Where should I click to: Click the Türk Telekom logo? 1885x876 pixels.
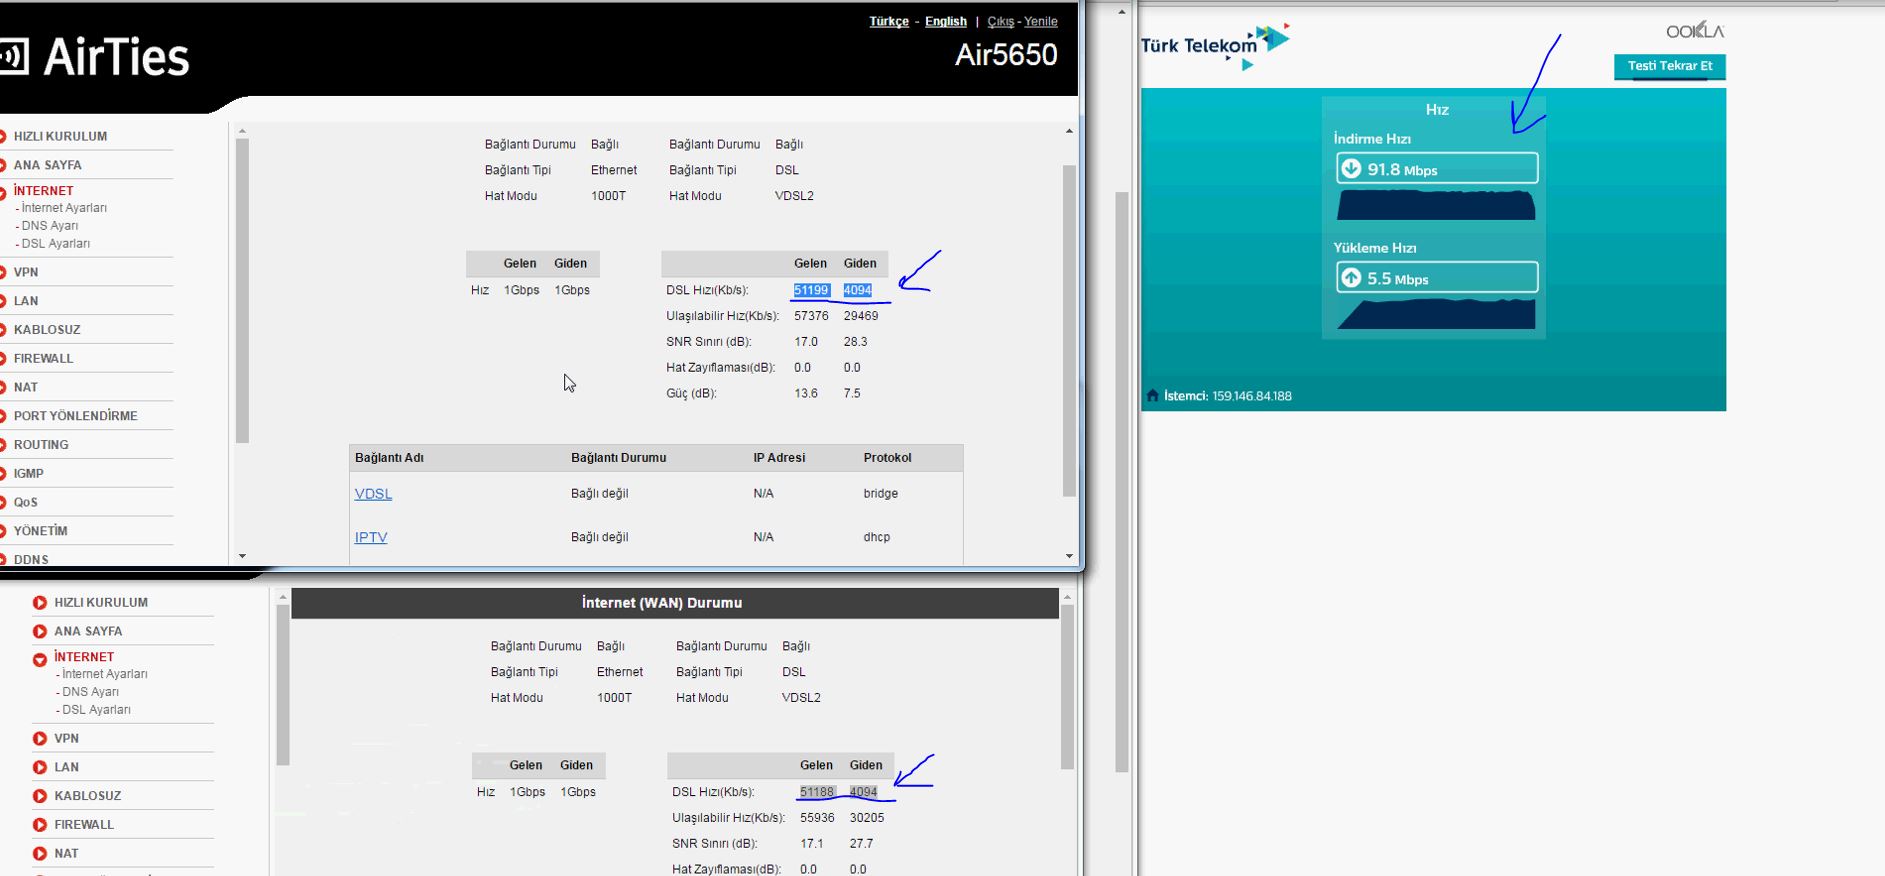click(1215, 46)
